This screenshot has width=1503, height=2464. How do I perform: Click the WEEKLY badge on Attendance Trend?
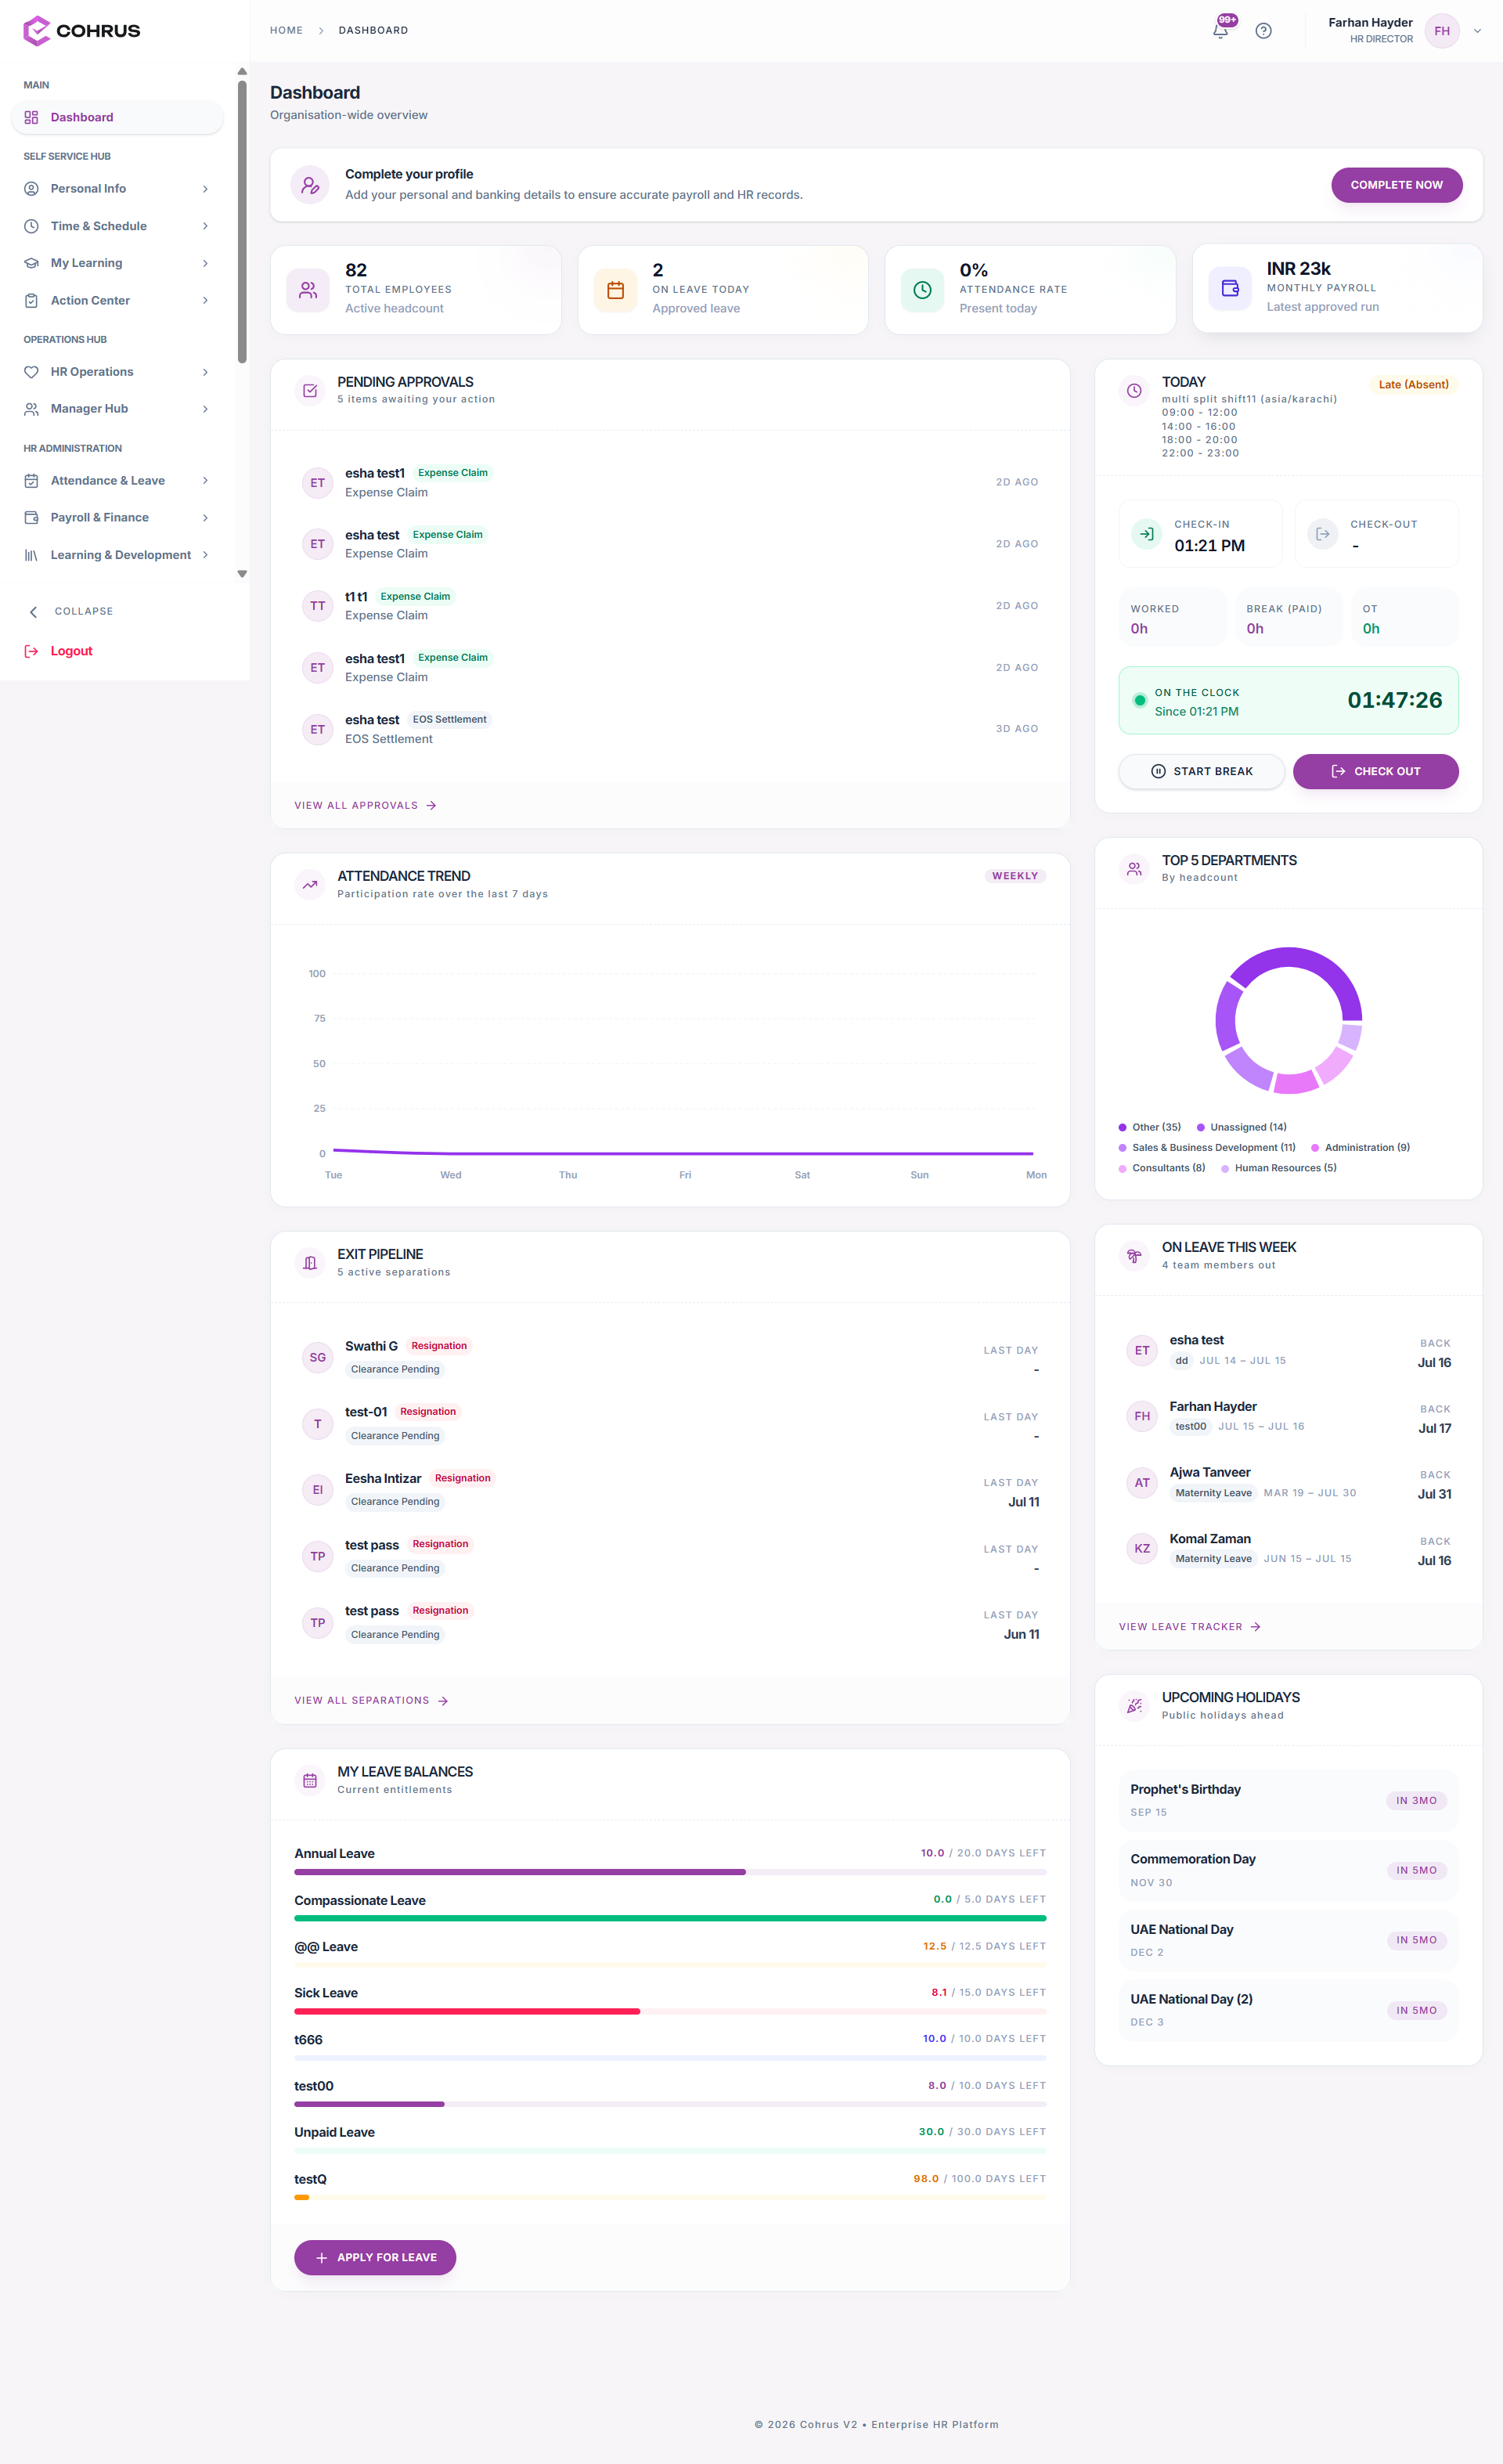pos(1015,876)
